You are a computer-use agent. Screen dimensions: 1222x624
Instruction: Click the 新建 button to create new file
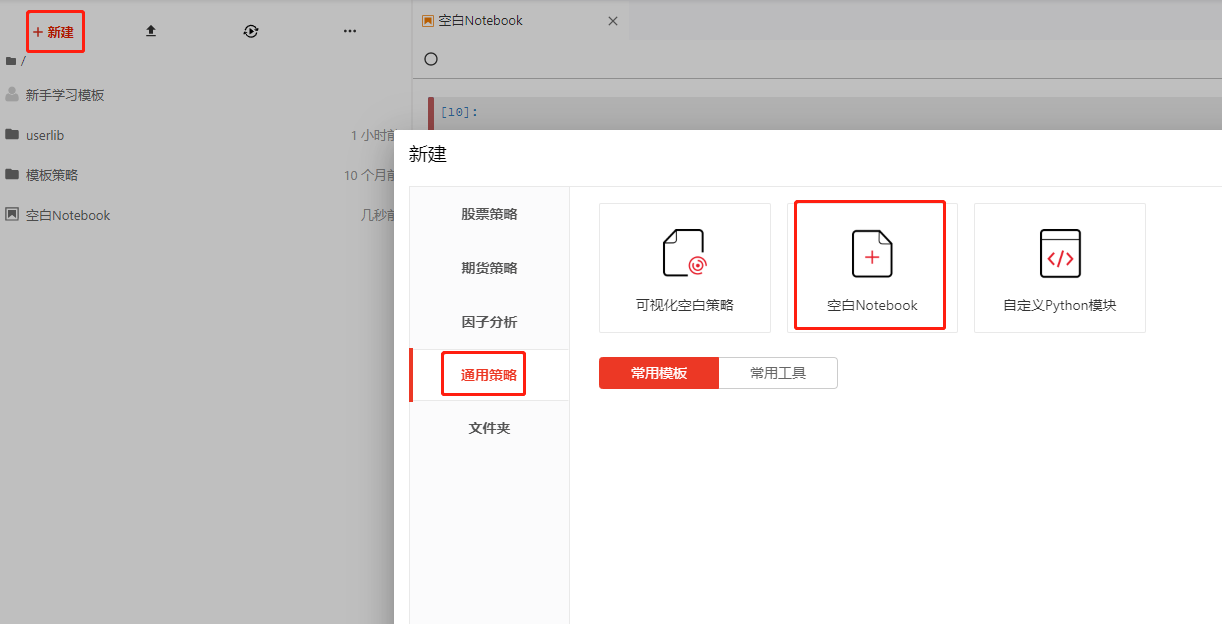point(55,31)
